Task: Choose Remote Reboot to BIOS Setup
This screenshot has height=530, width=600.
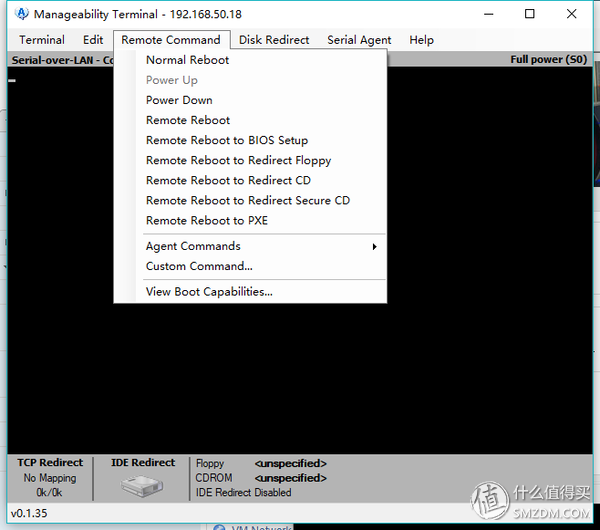Action: click(x=227, y=140)
